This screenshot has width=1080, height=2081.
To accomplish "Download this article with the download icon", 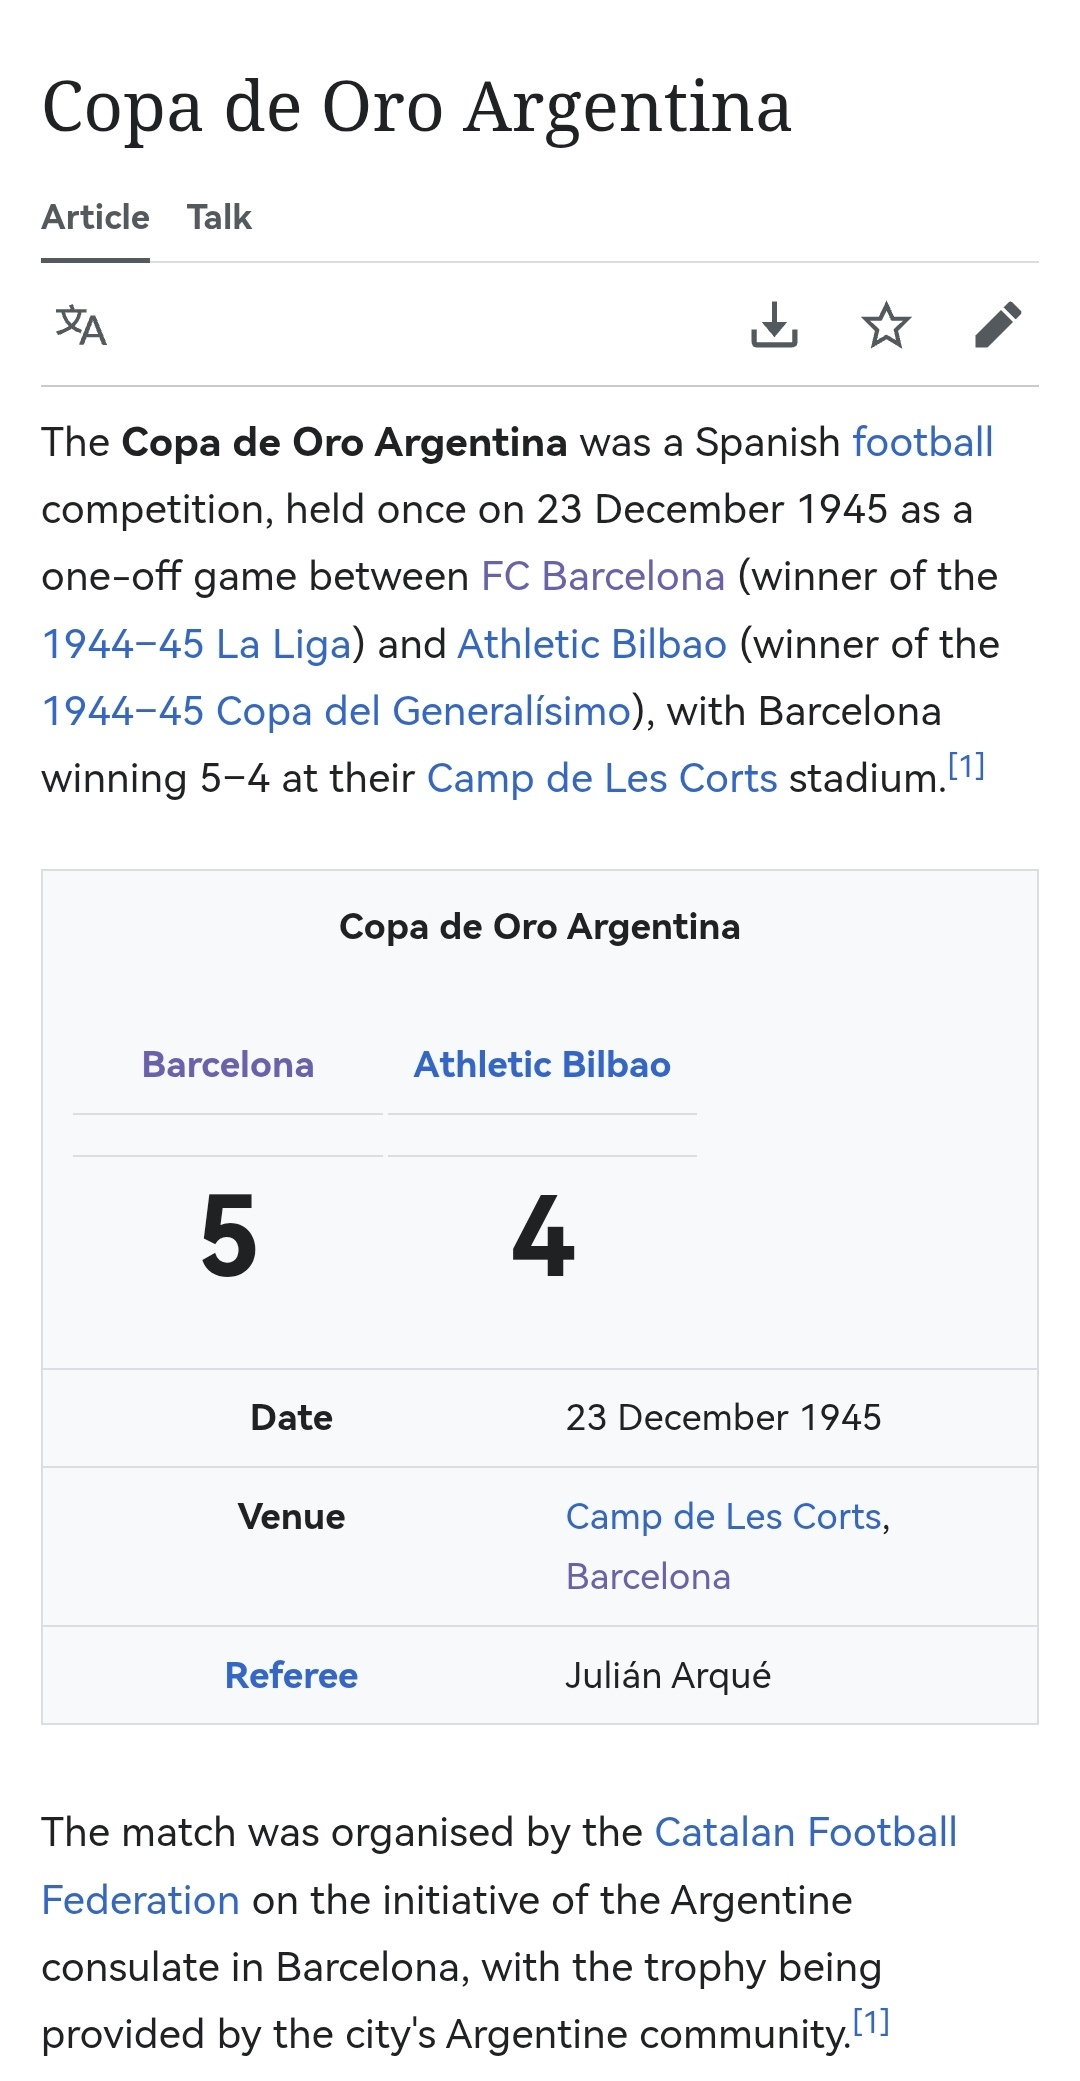I will click(x=774, y=325).
